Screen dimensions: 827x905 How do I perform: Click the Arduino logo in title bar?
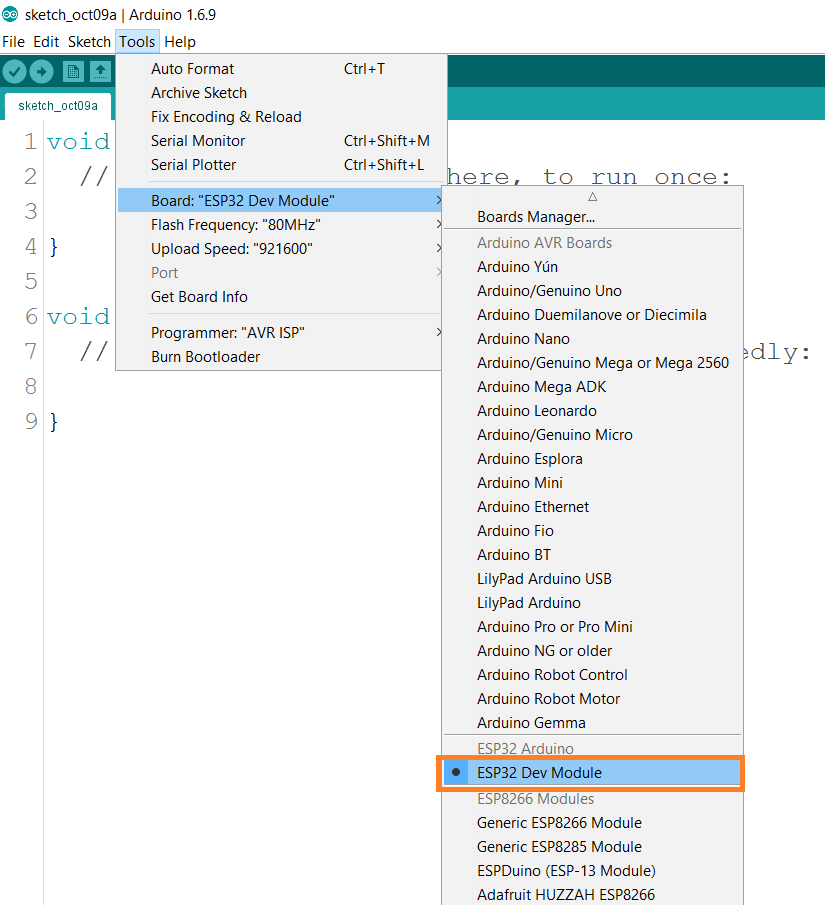click(10, 14)
